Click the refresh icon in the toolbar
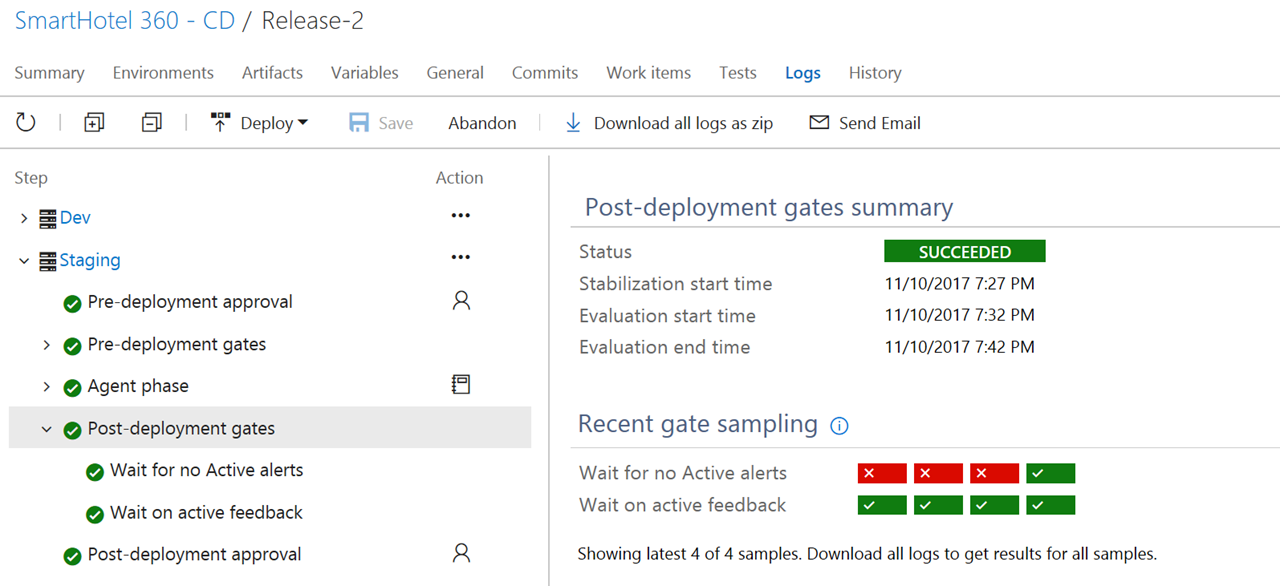 tap(26, 123)
